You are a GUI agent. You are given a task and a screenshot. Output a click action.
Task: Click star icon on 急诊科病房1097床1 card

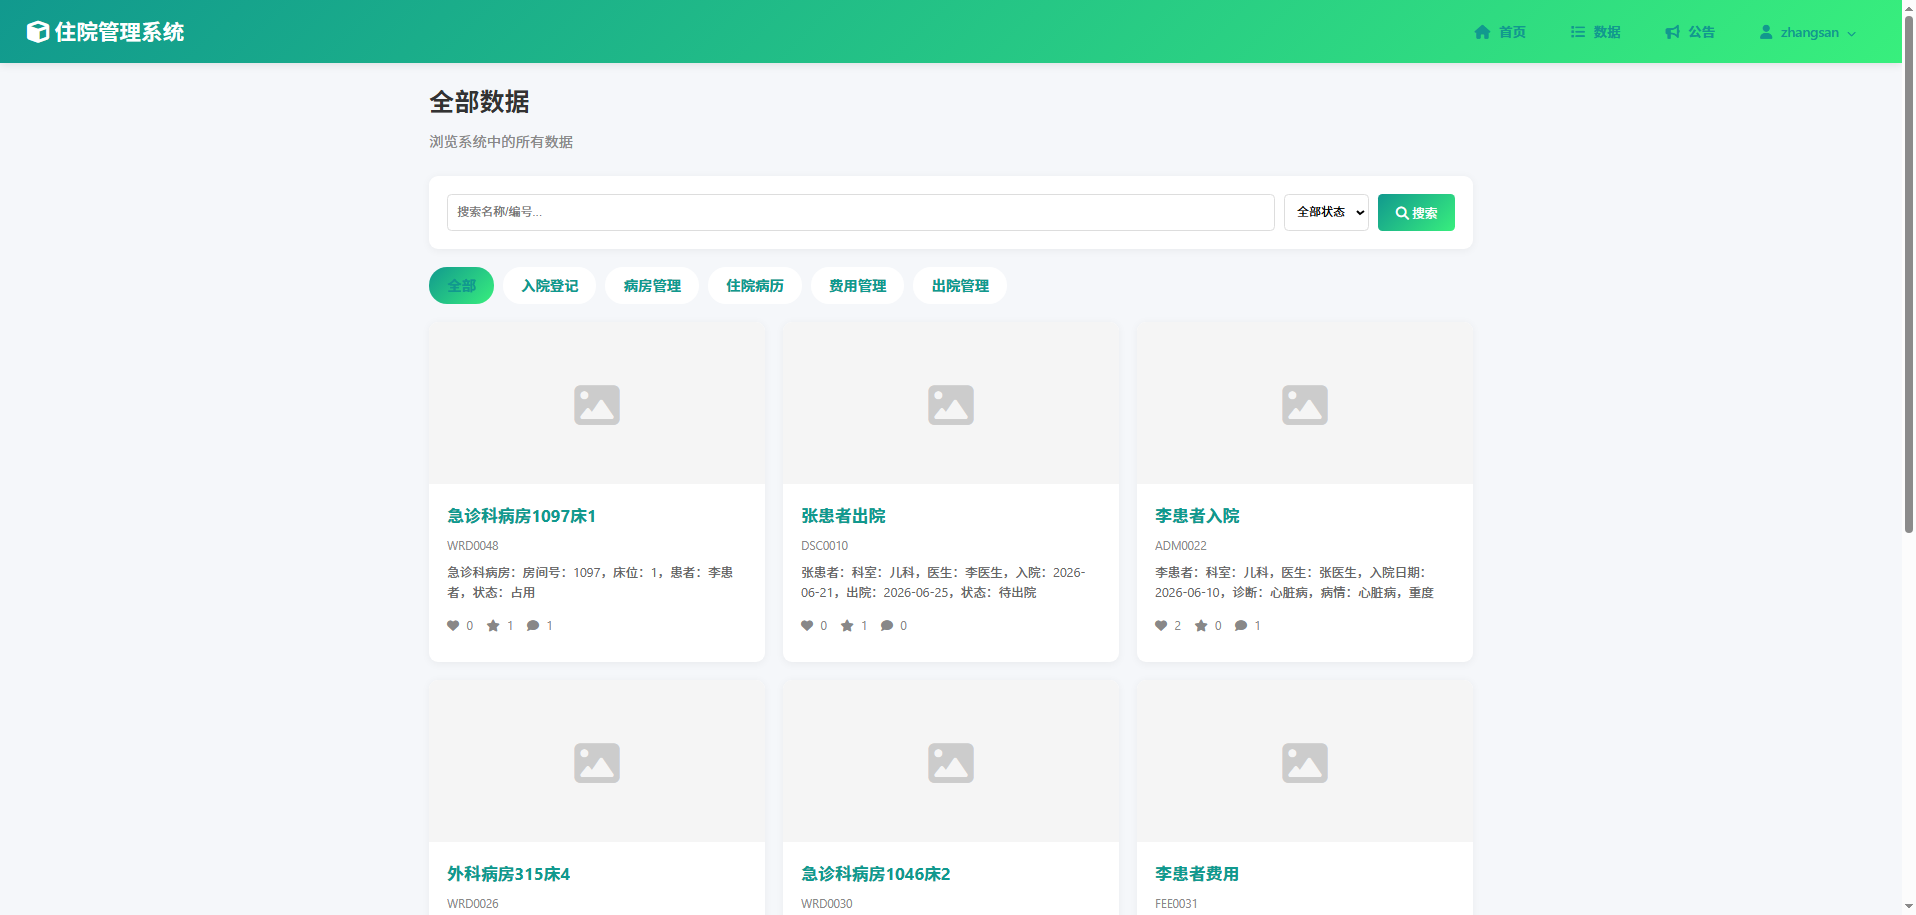point(493,626)
